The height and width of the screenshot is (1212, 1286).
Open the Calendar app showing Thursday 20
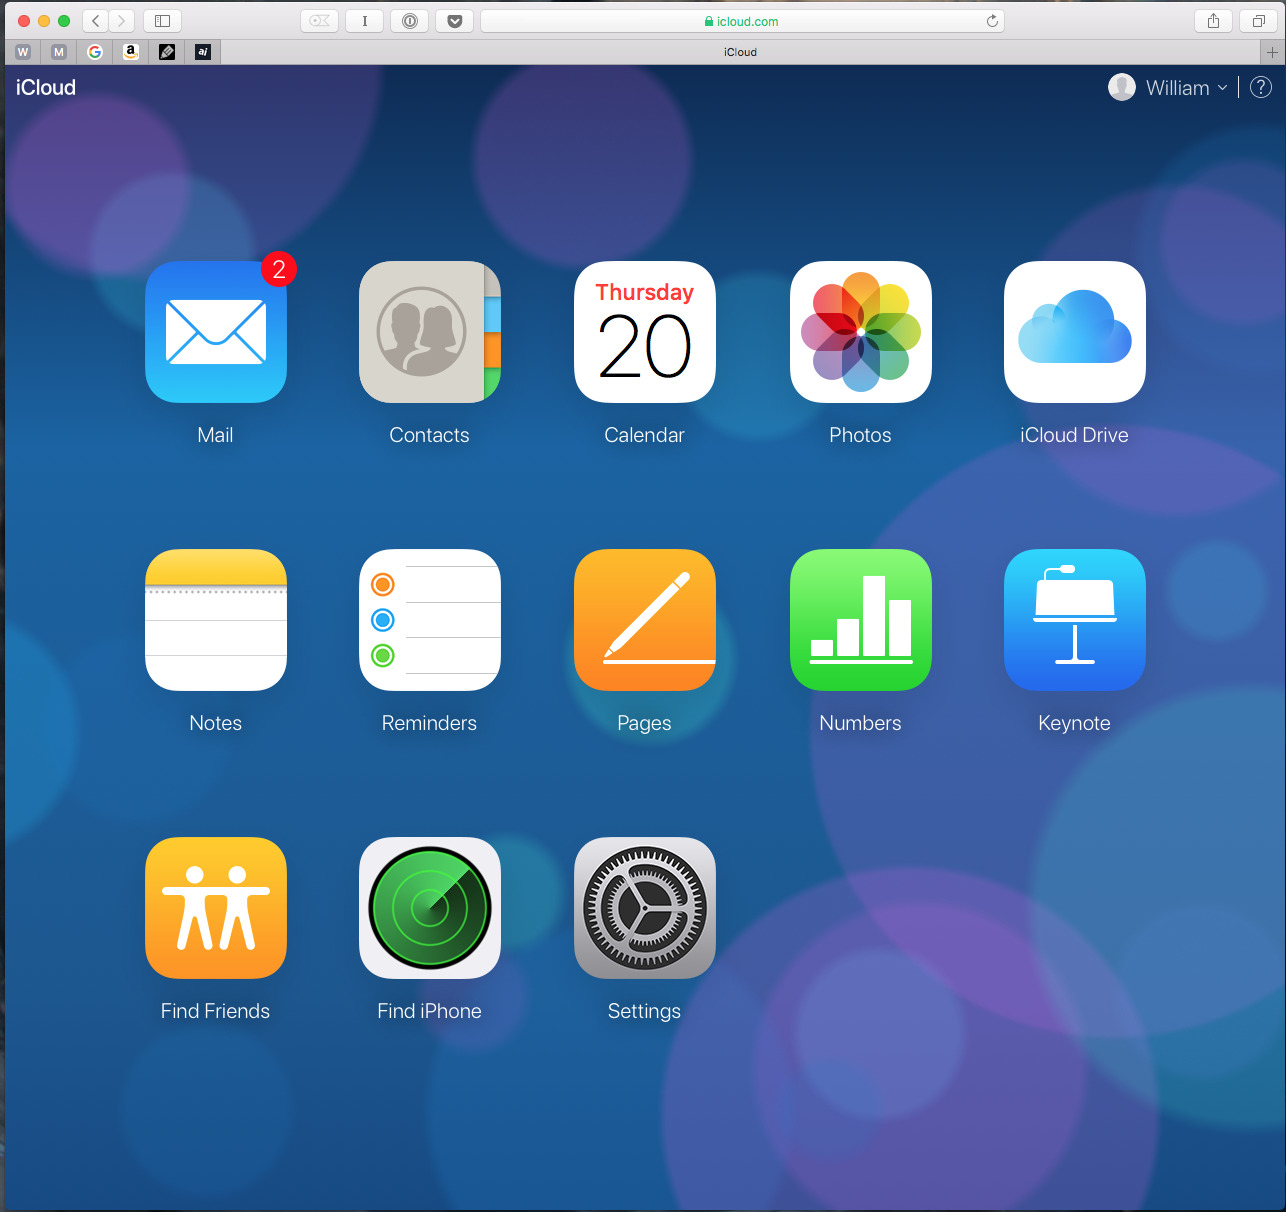coord(645,332)
